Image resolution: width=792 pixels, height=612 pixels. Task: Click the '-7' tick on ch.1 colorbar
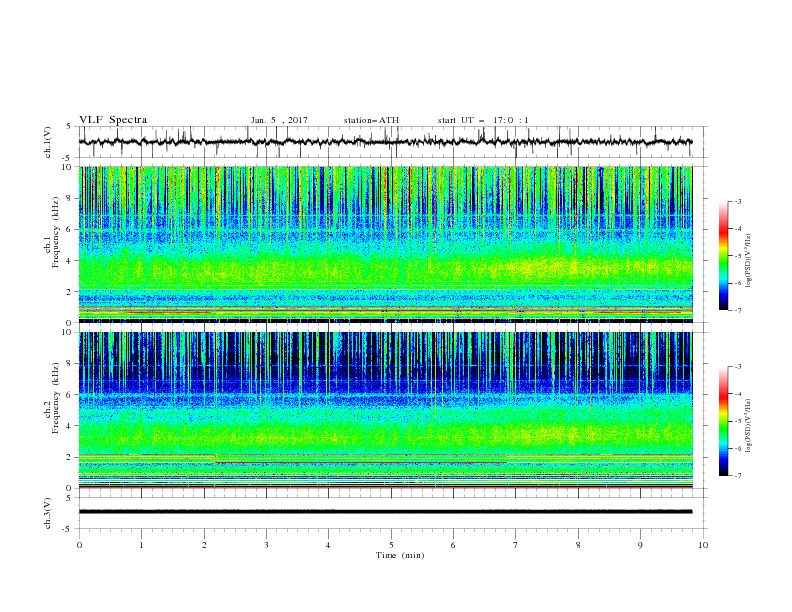click(737, 310)
